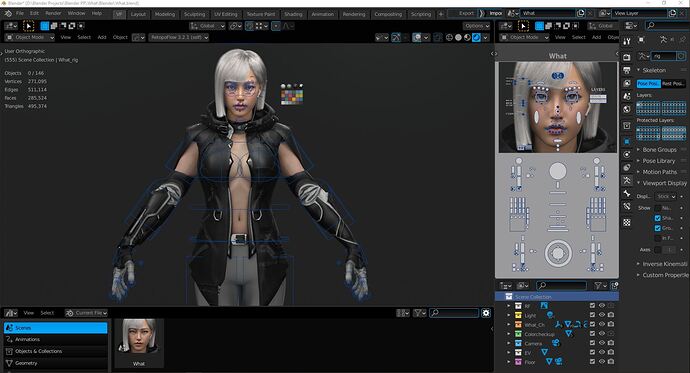Screen dimensions: 690x373
Task: Select Rest Position button
Action: coord(674,83)
